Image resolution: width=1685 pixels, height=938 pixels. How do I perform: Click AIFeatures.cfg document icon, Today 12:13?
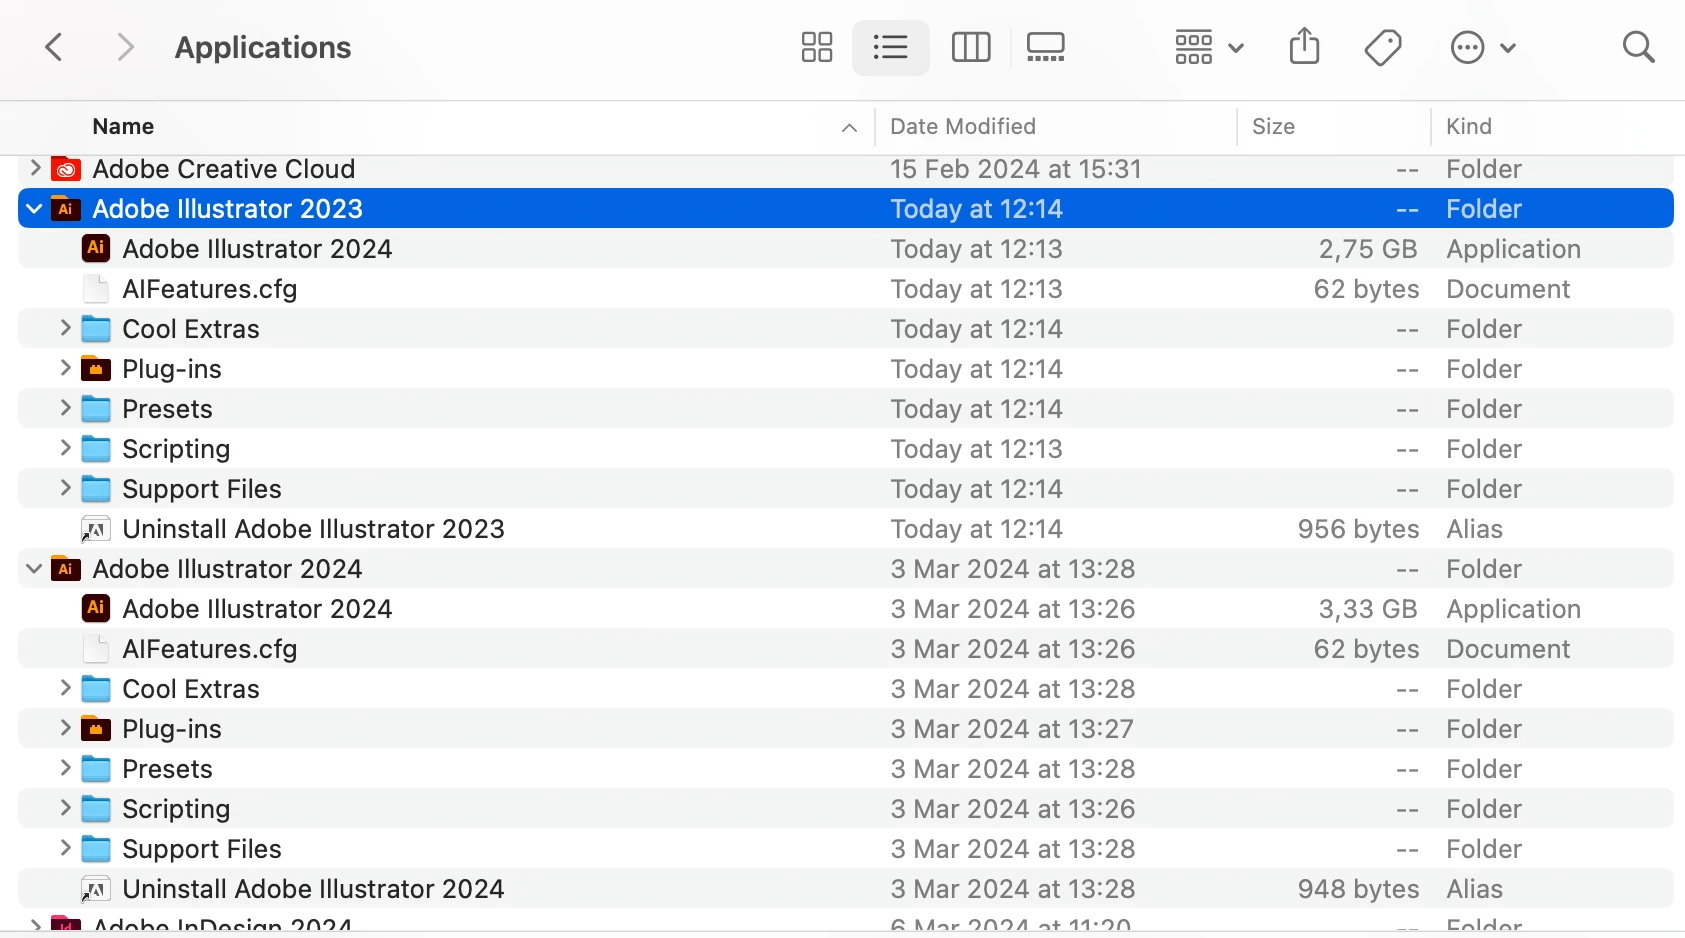pos(96,289)
